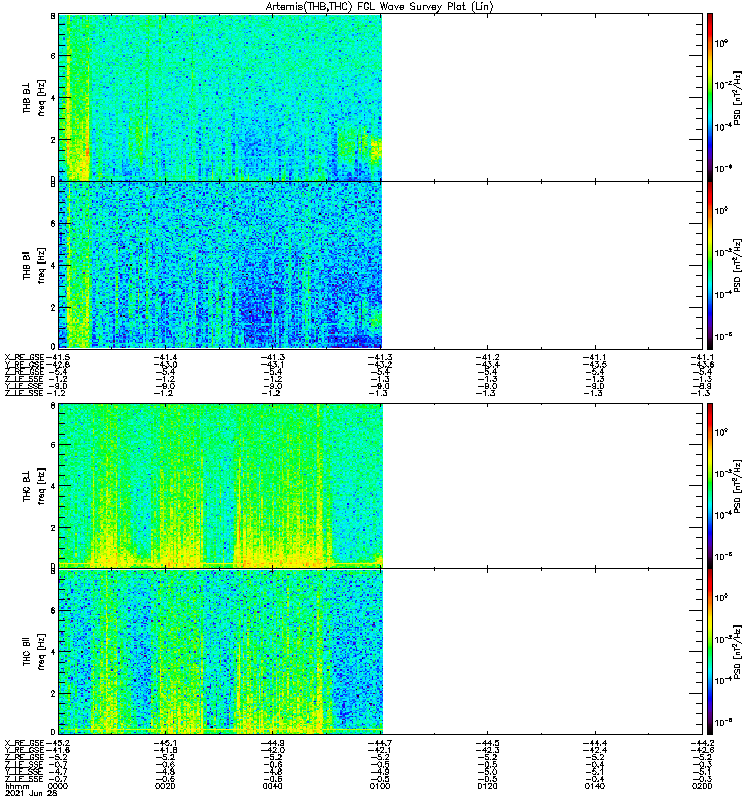Click the PSD [nT²/Hz] label of the THC B∥ color bar

pyautogui.click(x=737, y=652)
